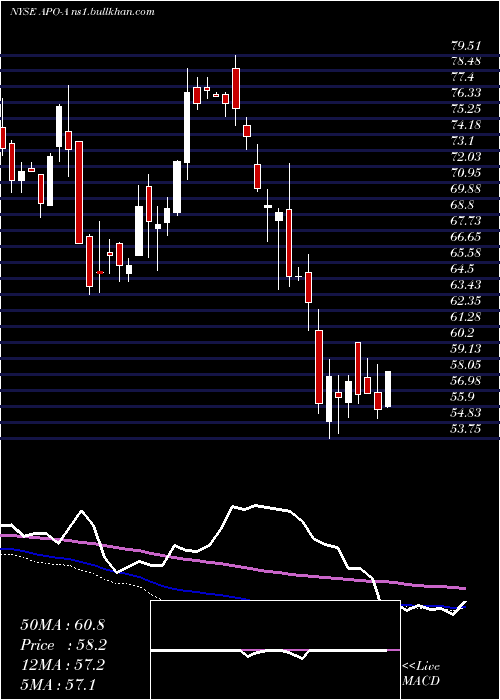Click the 12MA : 57.2 readout
This screenshot has height=700, width=500.
click(x=62, y=665)
